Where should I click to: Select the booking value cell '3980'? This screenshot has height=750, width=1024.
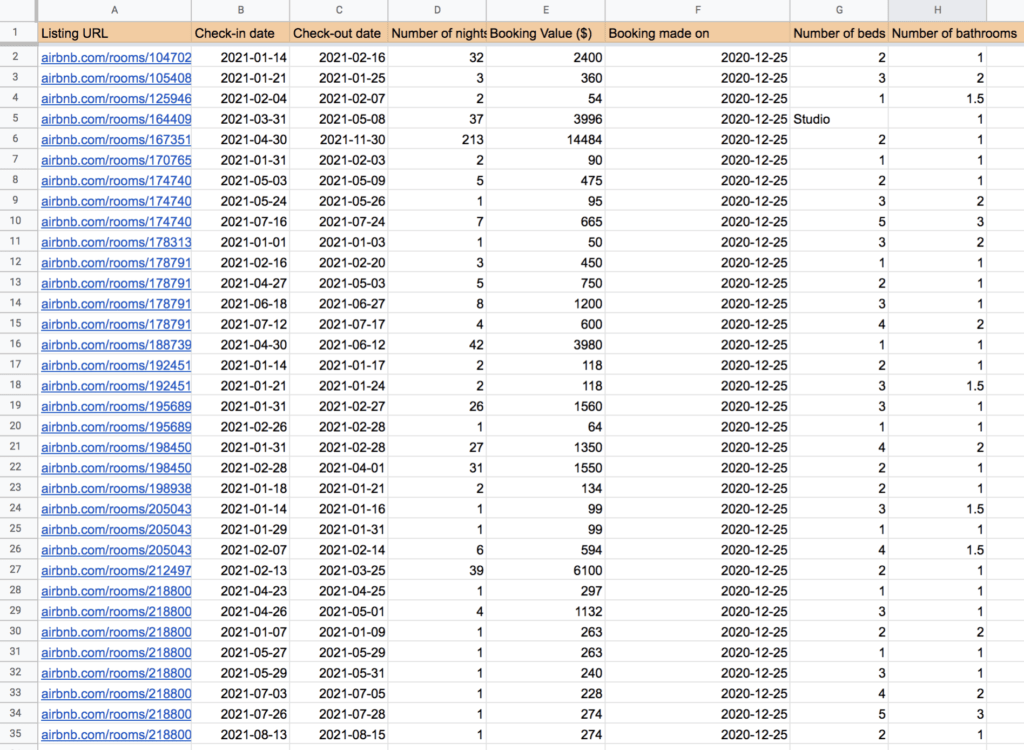click(x=546, y=344)
